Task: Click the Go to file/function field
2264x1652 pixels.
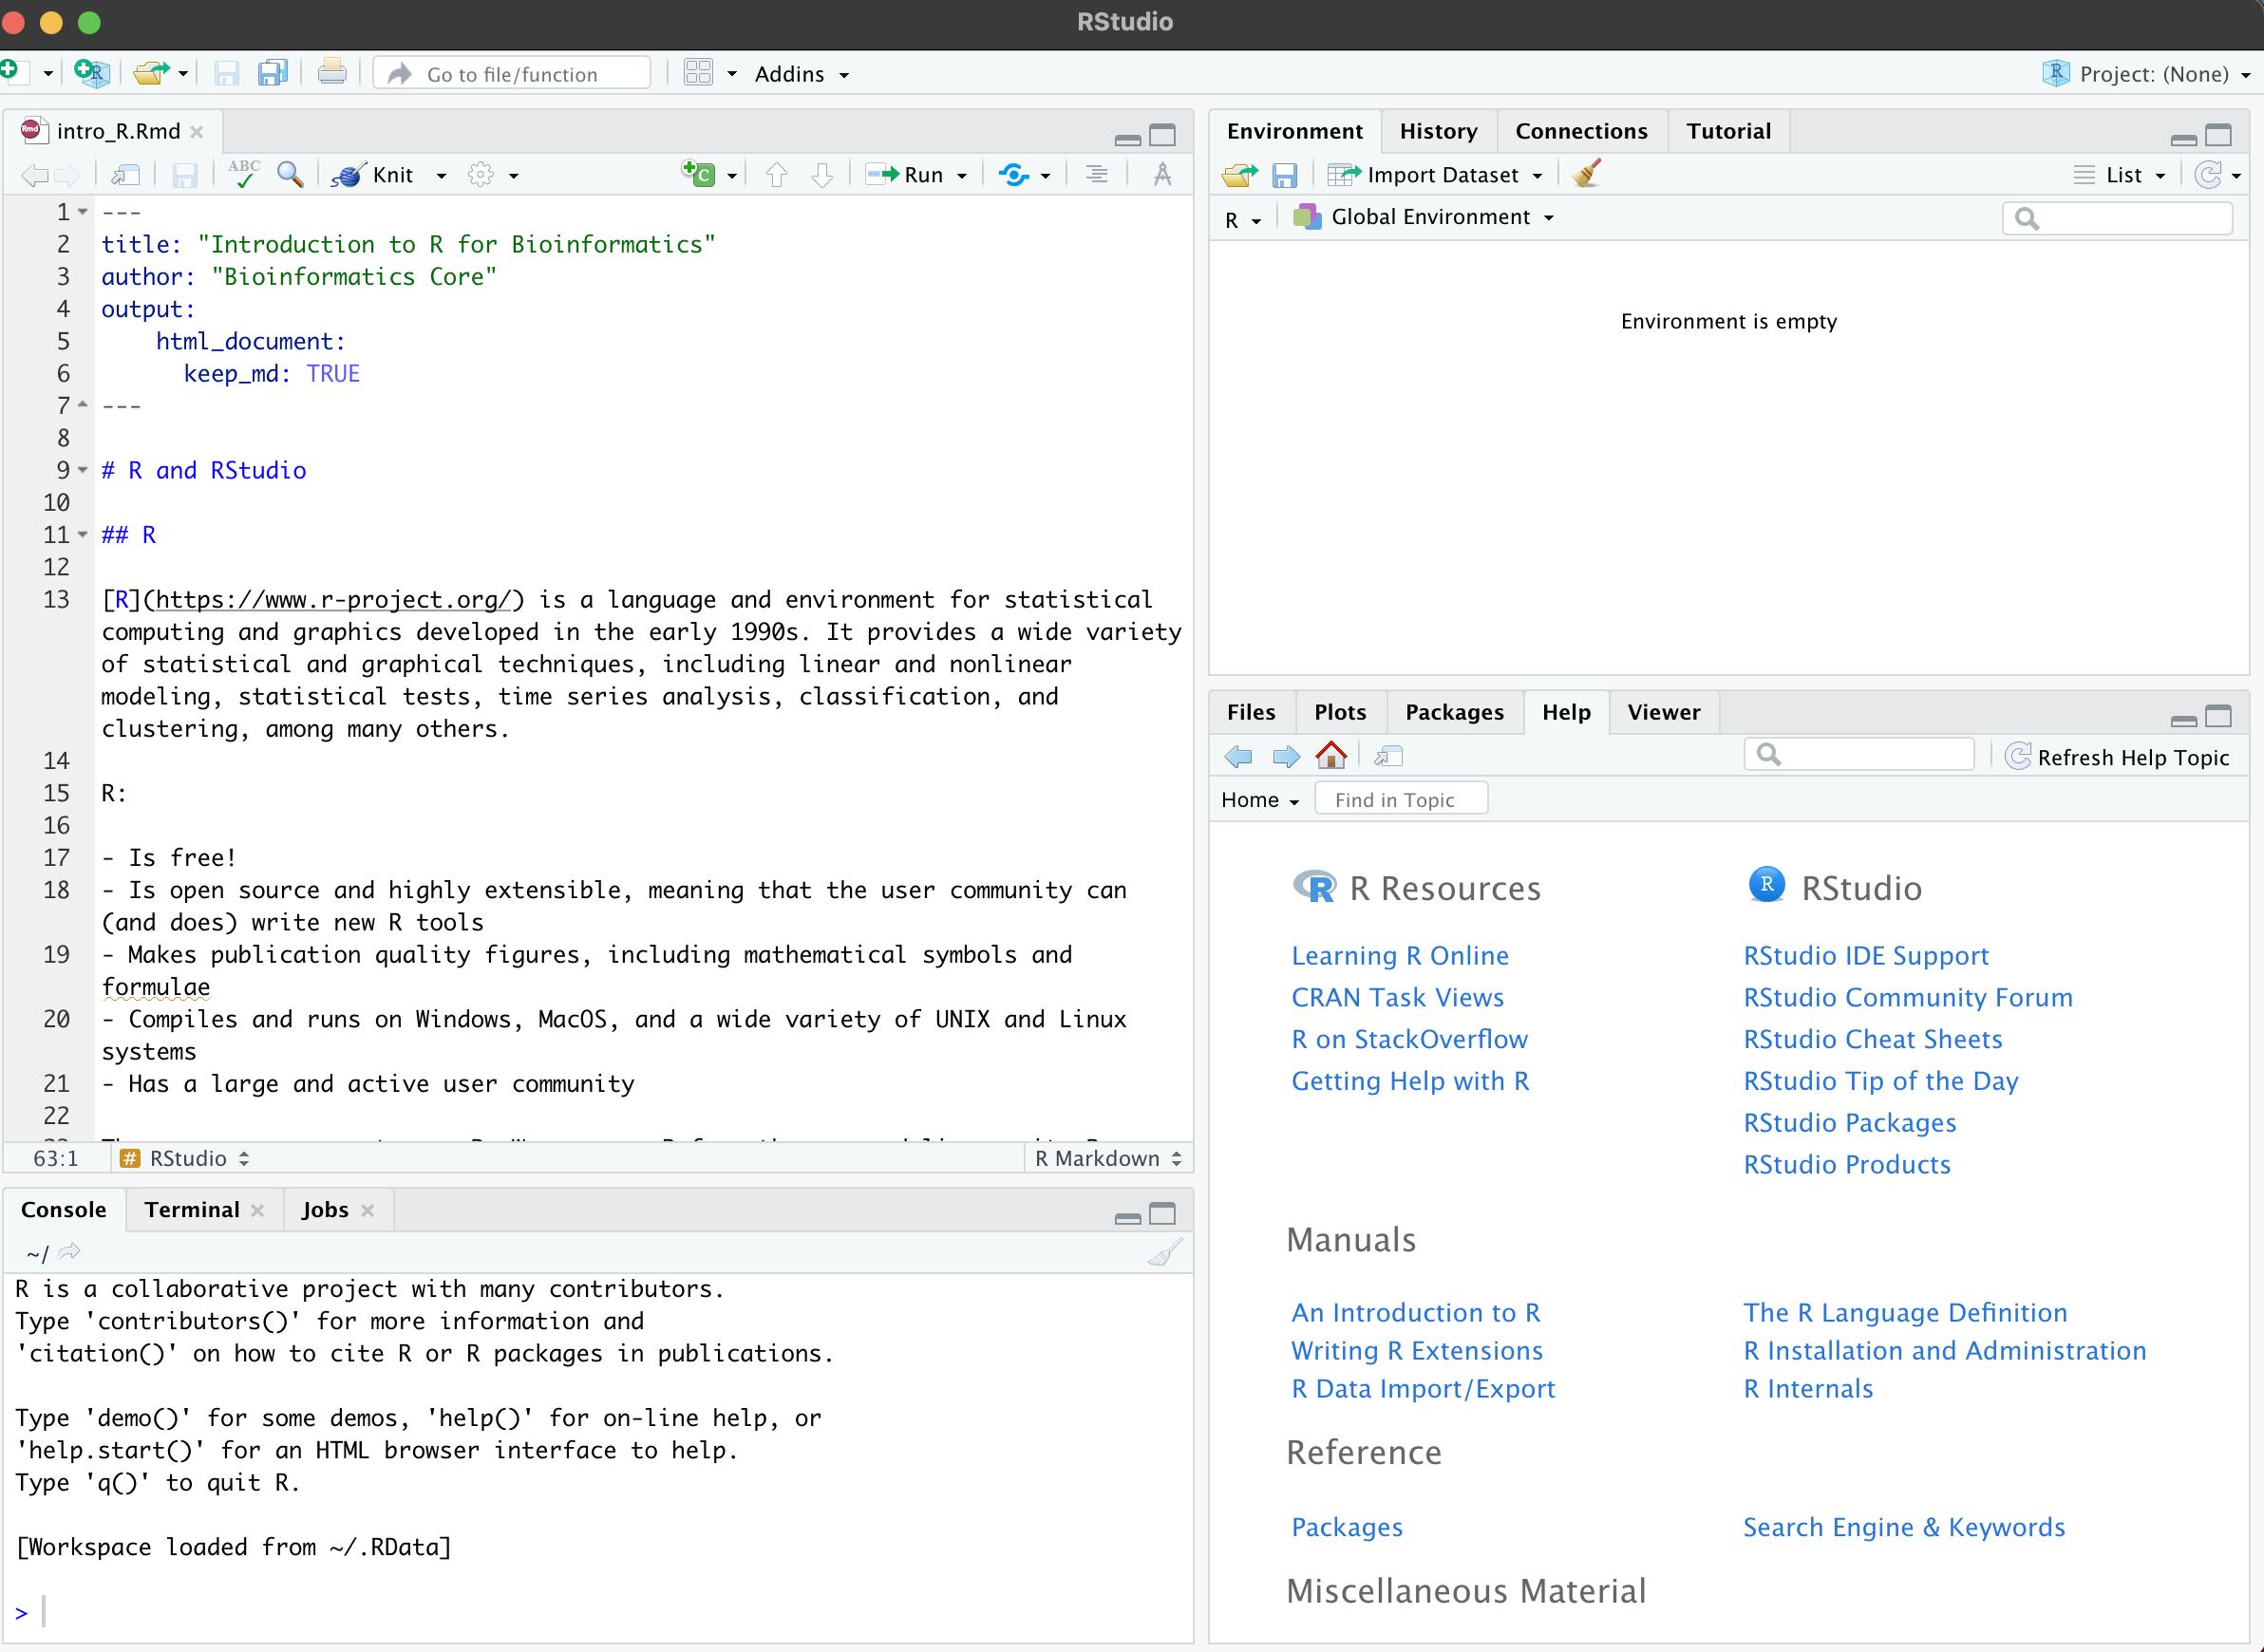Action: pos(512,74)
